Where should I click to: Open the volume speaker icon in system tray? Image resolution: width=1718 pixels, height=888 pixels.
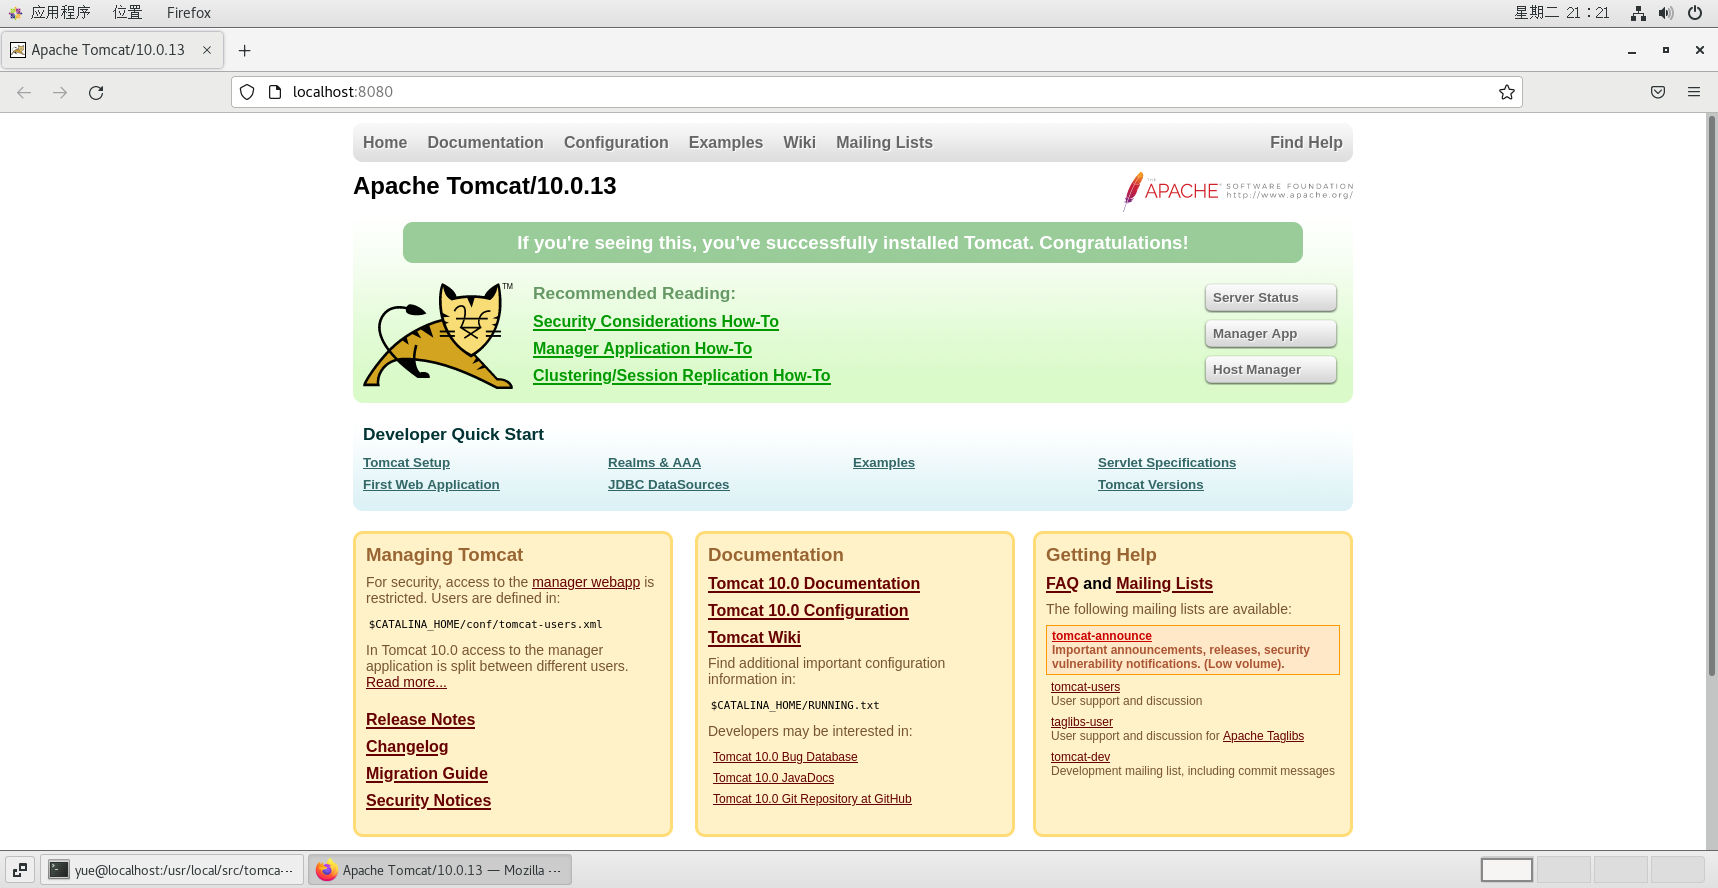click(1666, 13)
